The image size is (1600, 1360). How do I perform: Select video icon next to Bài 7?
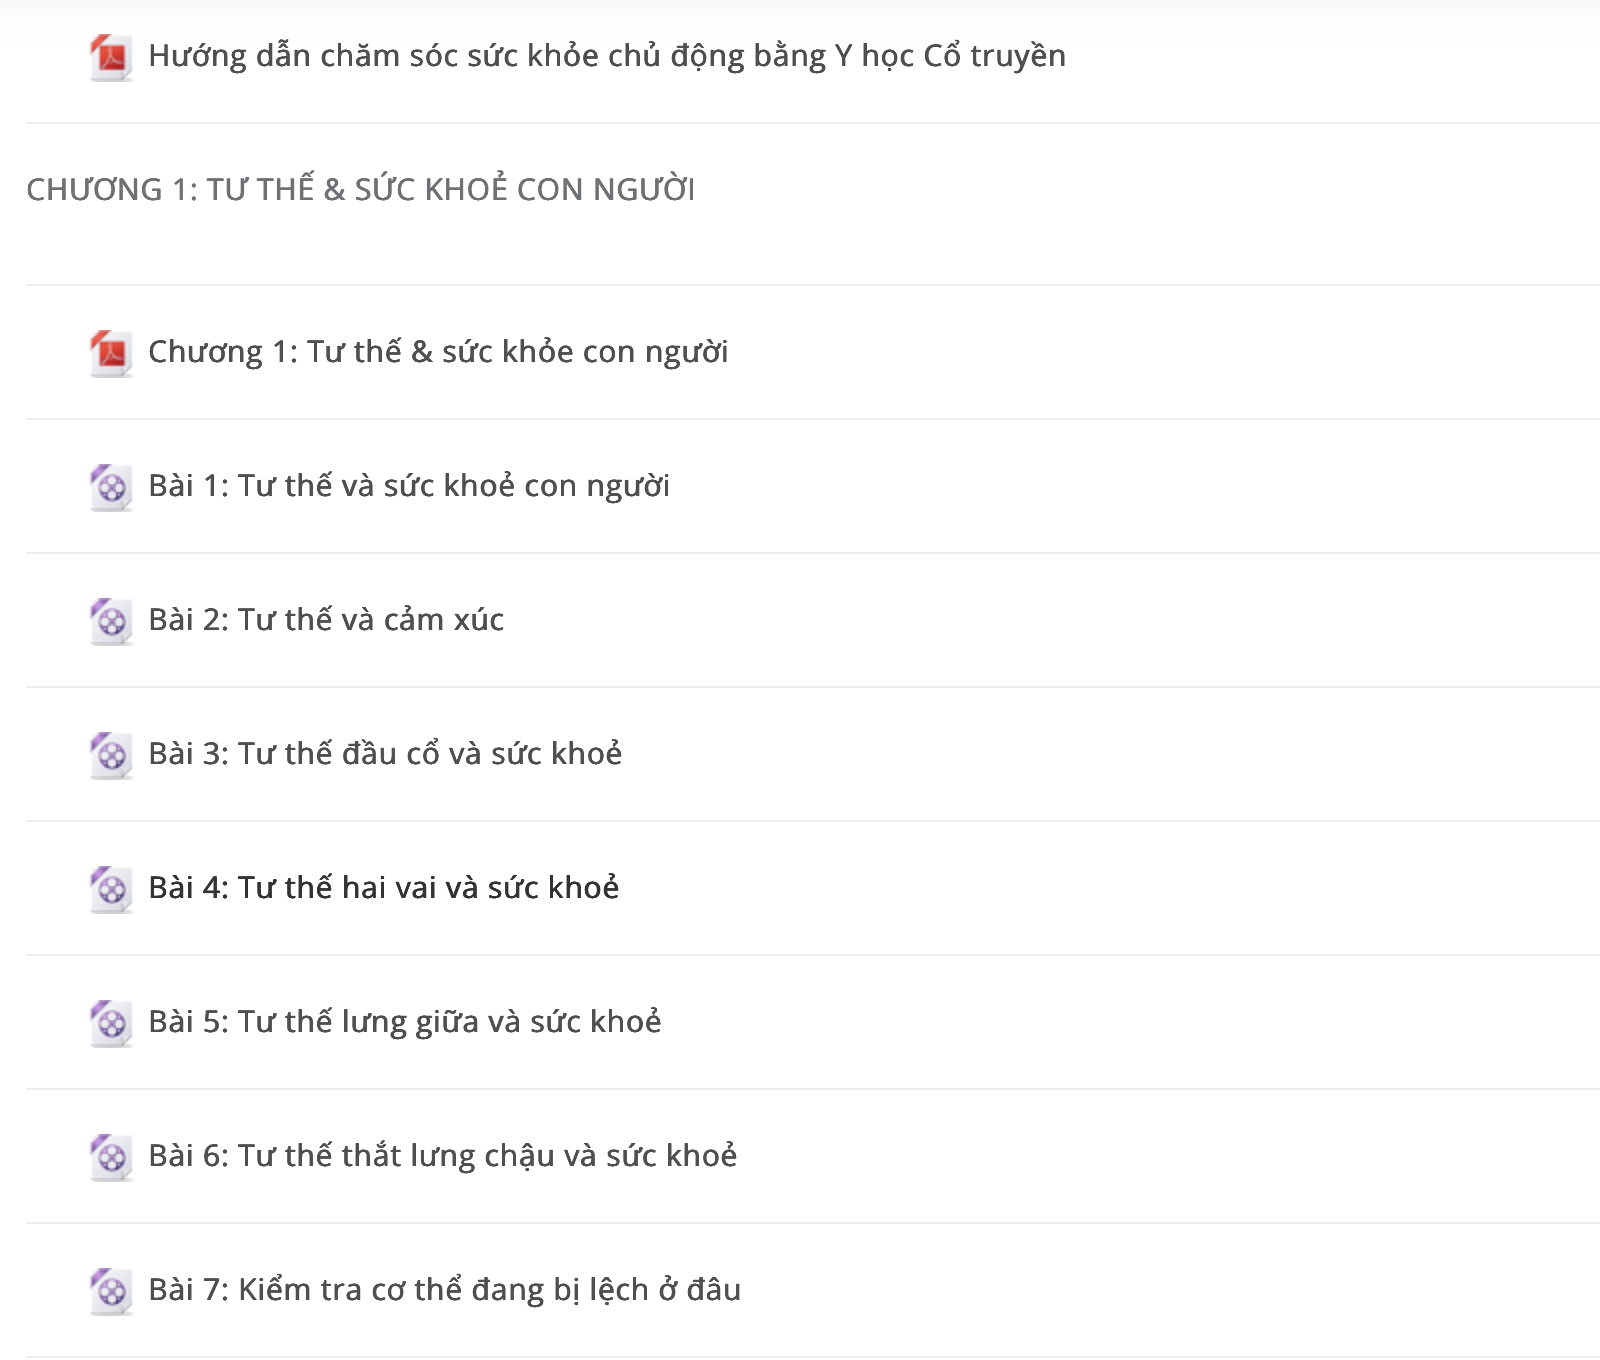coord(111,1291)
